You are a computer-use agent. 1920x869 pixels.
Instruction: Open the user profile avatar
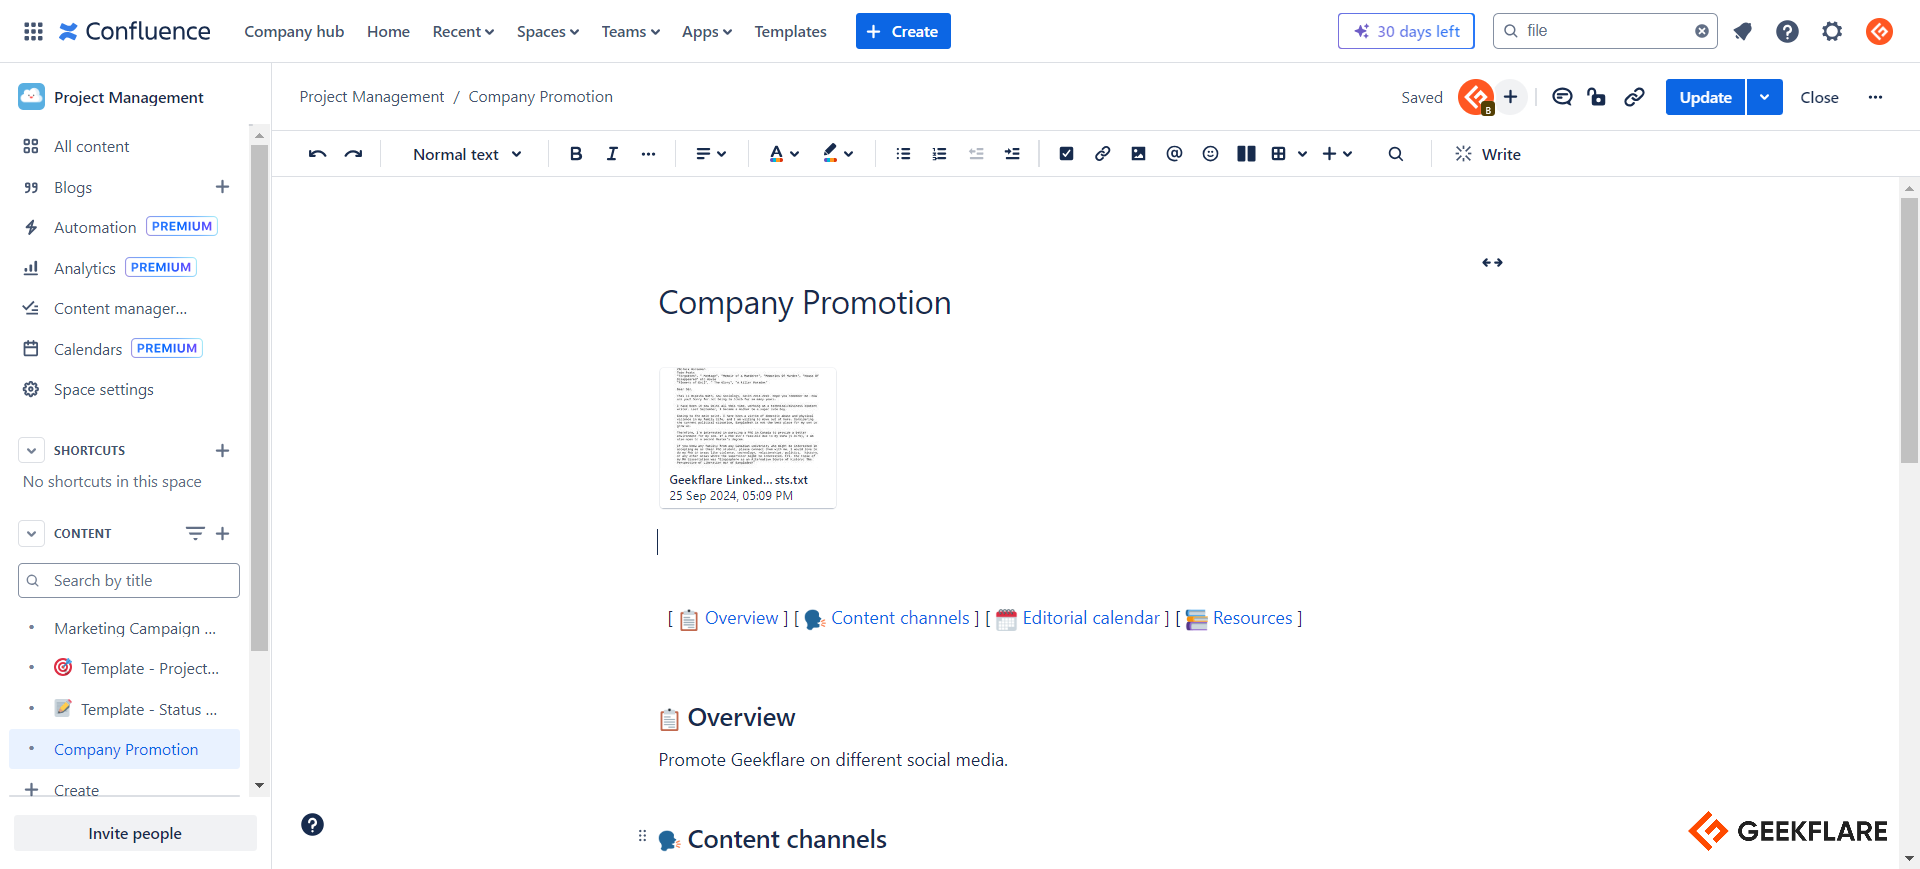coord(1879,31)
